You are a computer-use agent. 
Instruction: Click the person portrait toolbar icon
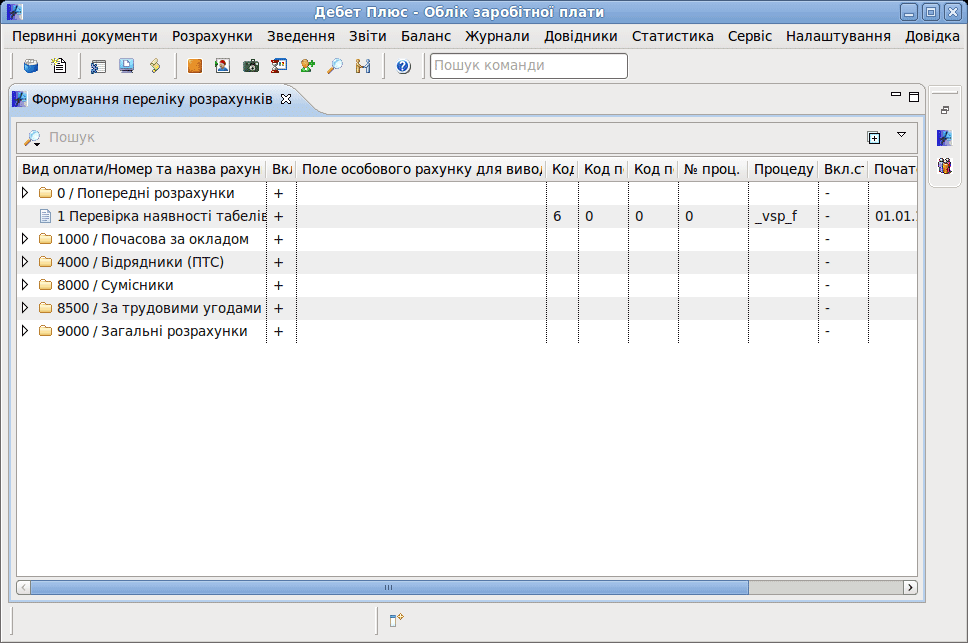click(x=223, y=66)
